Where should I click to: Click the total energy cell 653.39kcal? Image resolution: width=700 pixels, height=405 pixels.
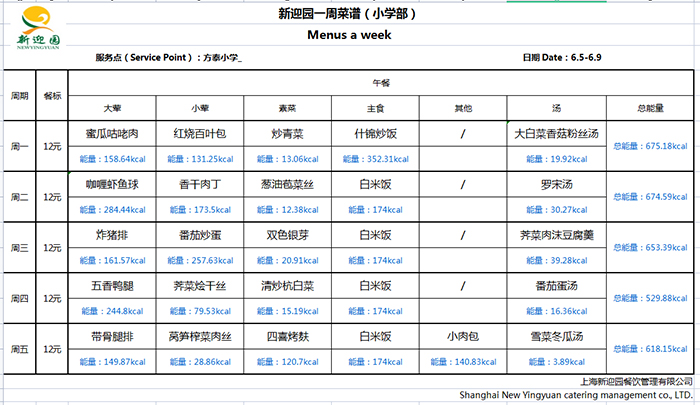(650, 248)
